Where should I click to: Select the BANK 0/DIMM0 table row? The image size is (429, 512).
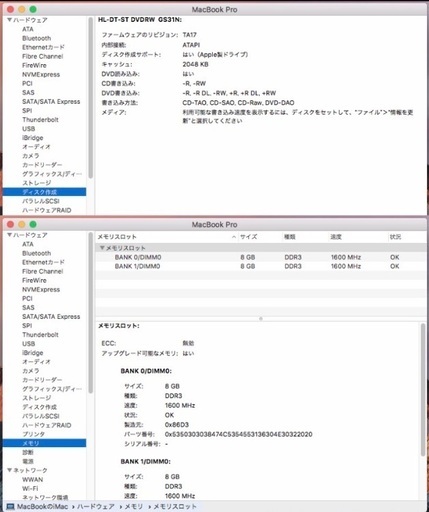pyautogui.click(x=261, y=257)
